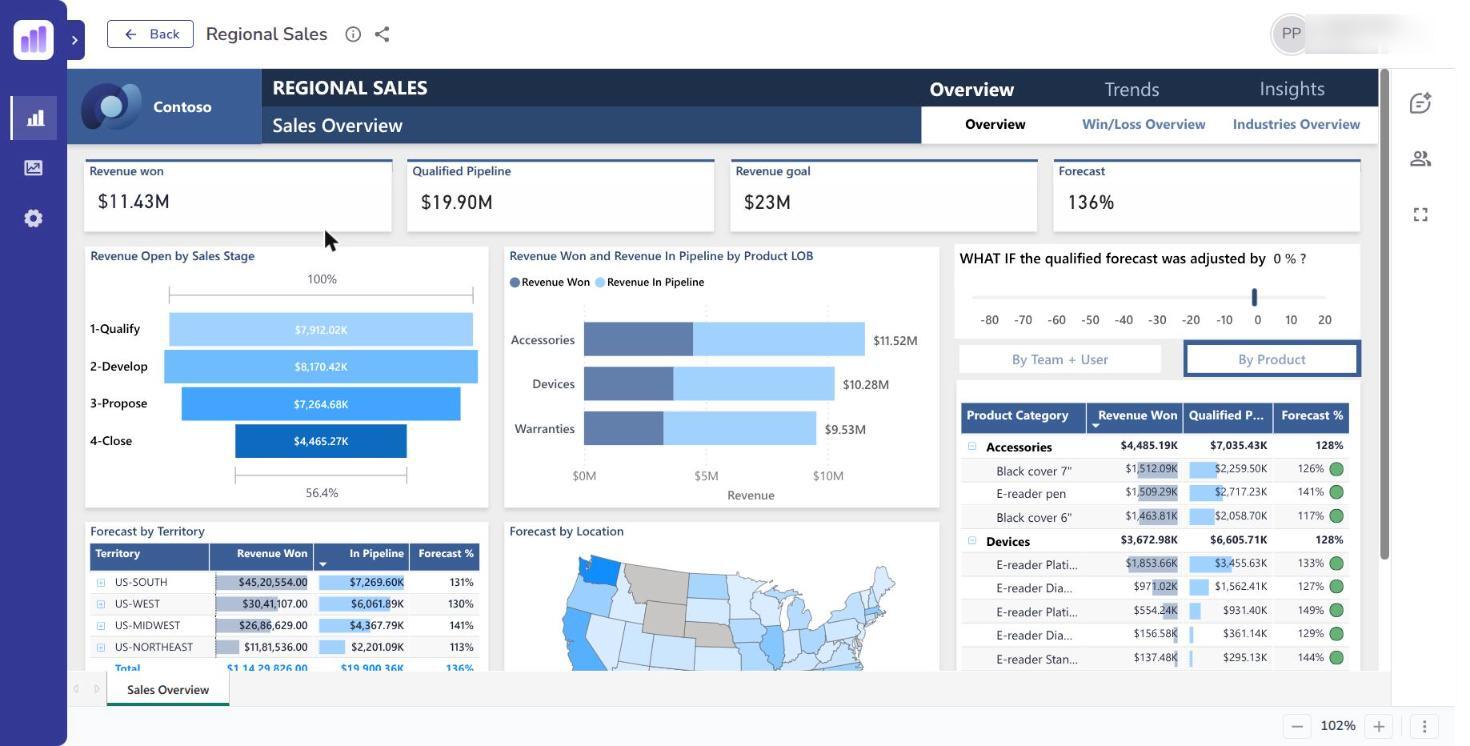Select the By Product toggle
This screenshot has width=1470, height=746.
(x=1272, y=359)
